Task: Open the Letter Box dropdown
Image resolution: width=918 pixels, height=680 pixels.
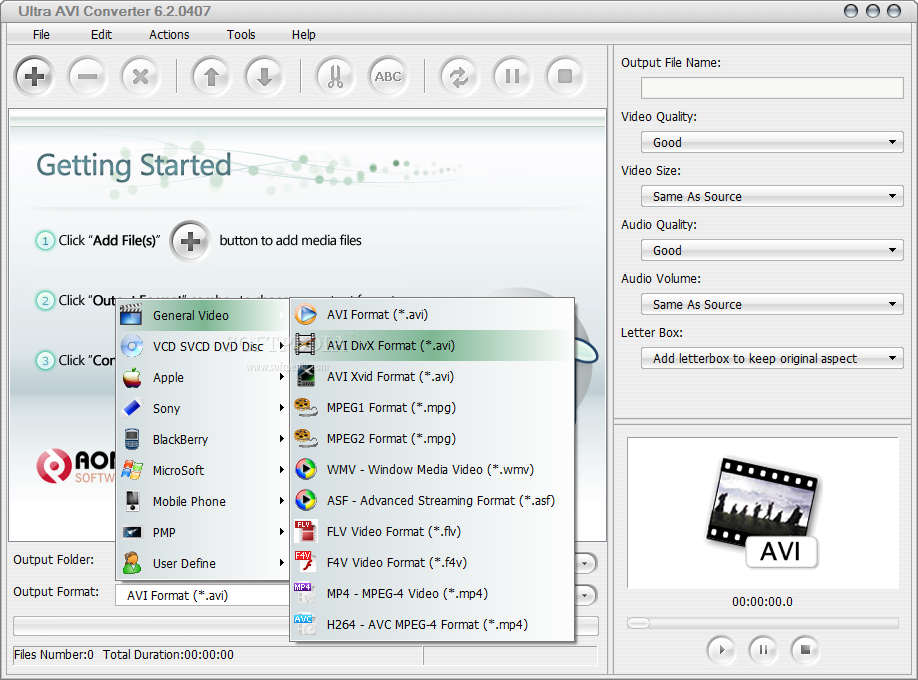Action: coord(772,358)
